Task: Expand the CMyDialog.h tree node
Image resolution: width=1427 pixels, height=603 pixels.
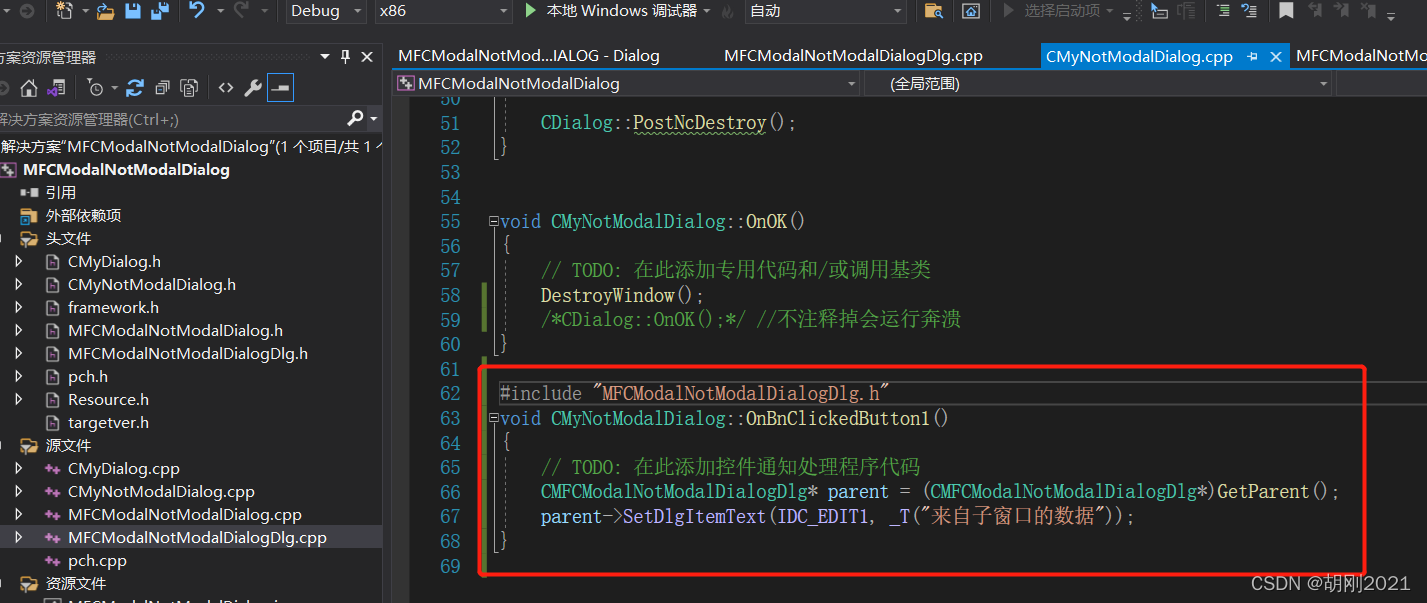Action: tap(18, 261)
